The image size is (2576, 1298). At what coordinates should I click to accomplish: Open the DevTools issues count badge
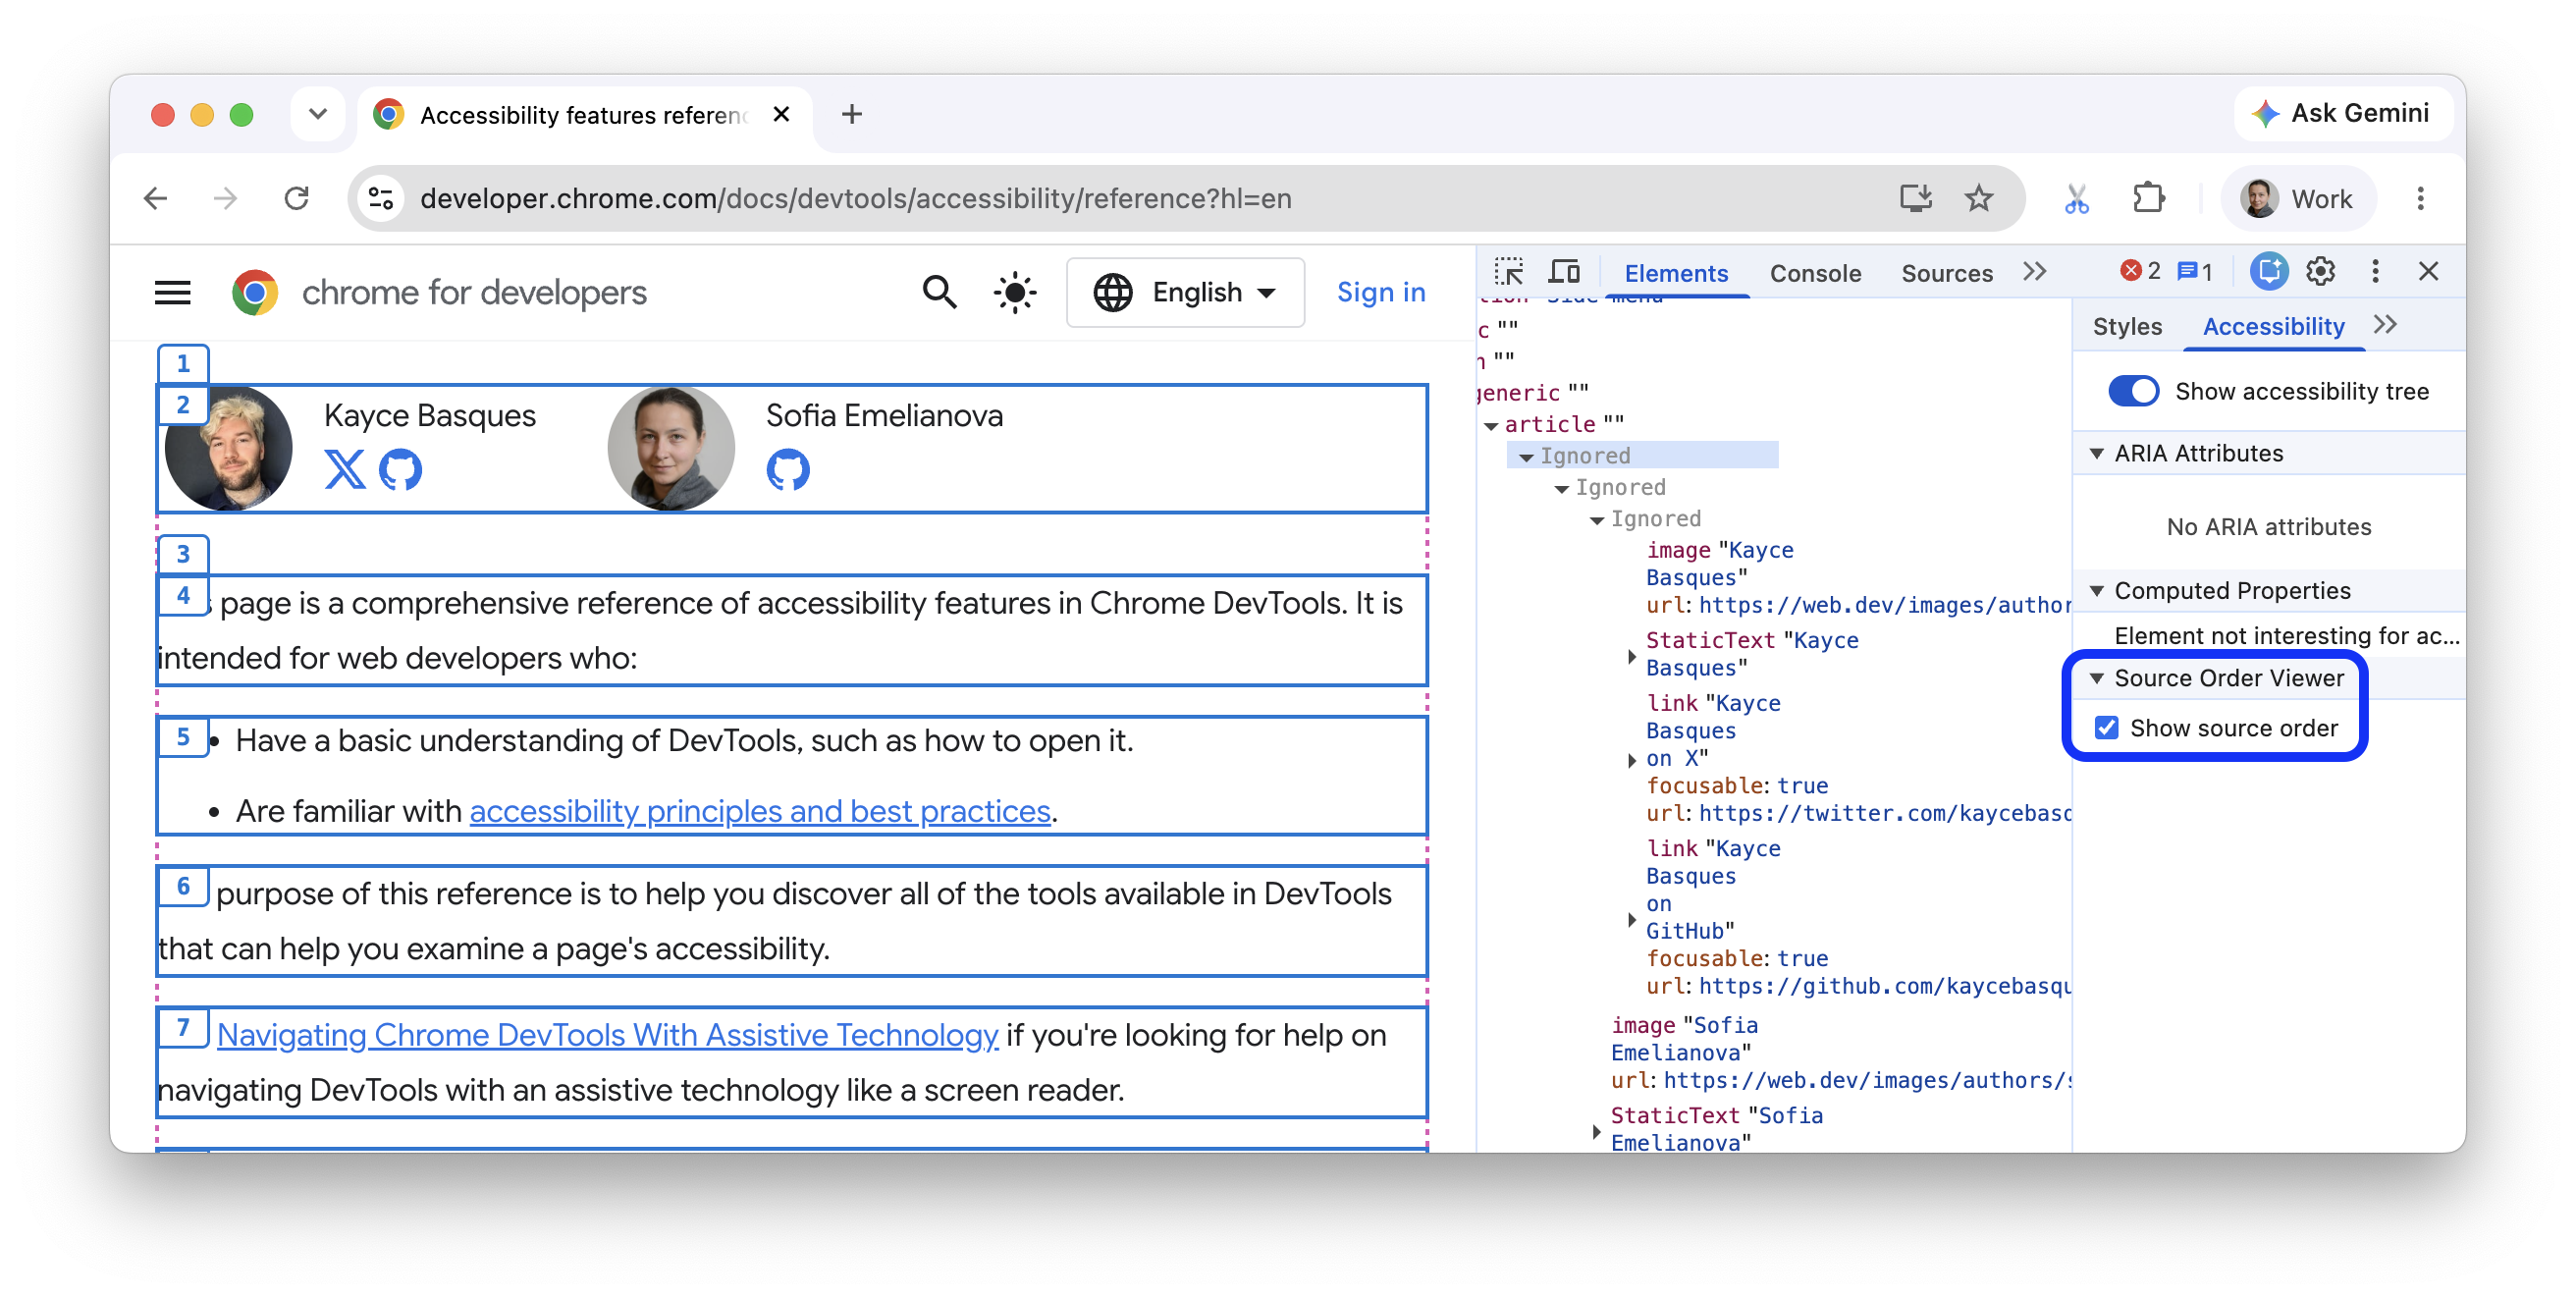pyautogui.click(x=2194, y=271)
